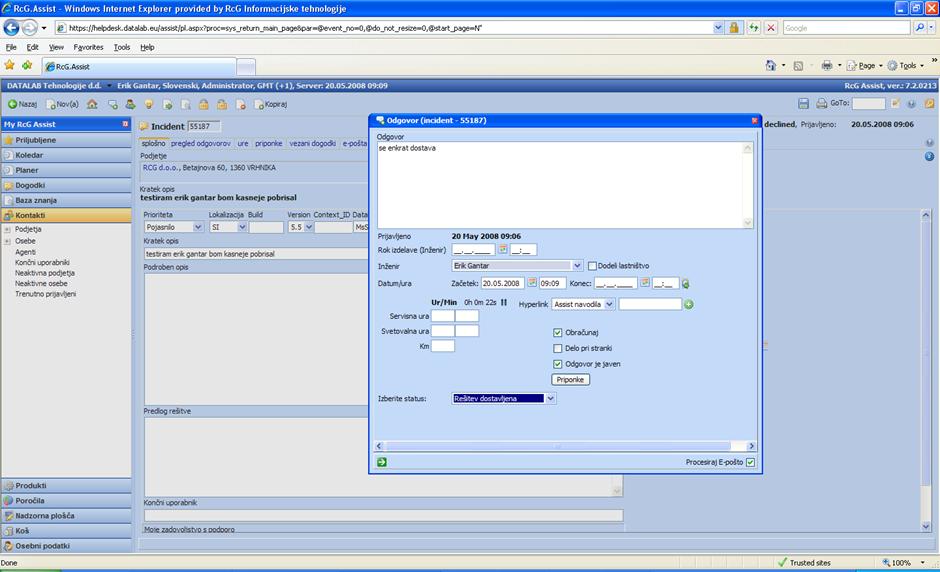Open the Version 5.5 dropdown

(x=309, y=227)
